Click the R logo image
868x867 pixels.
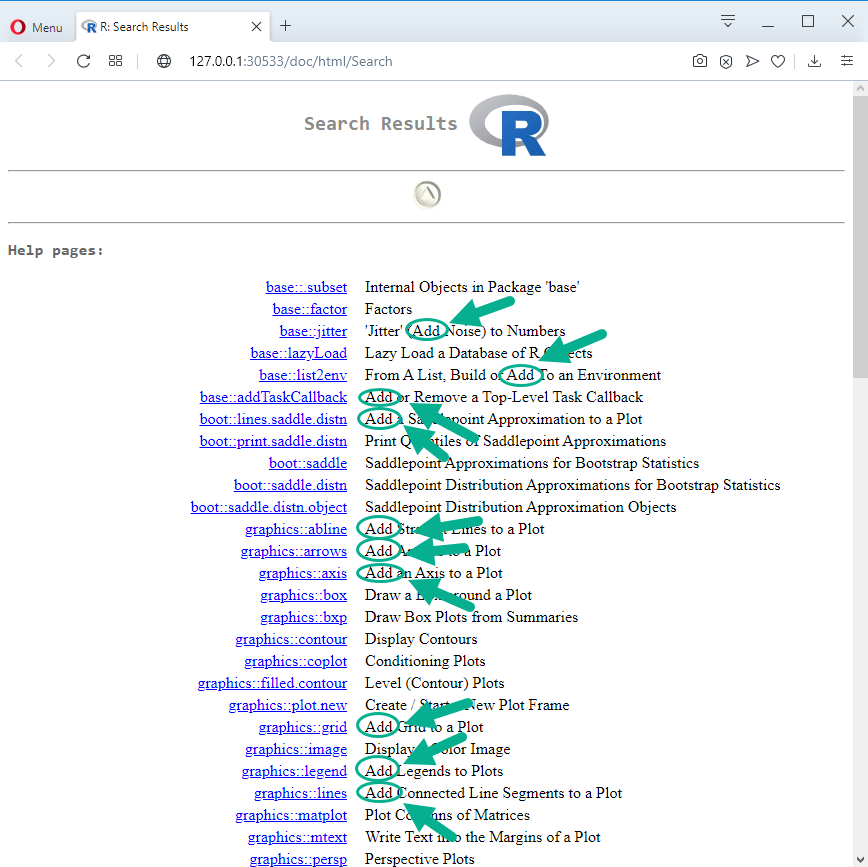(509, 125)
